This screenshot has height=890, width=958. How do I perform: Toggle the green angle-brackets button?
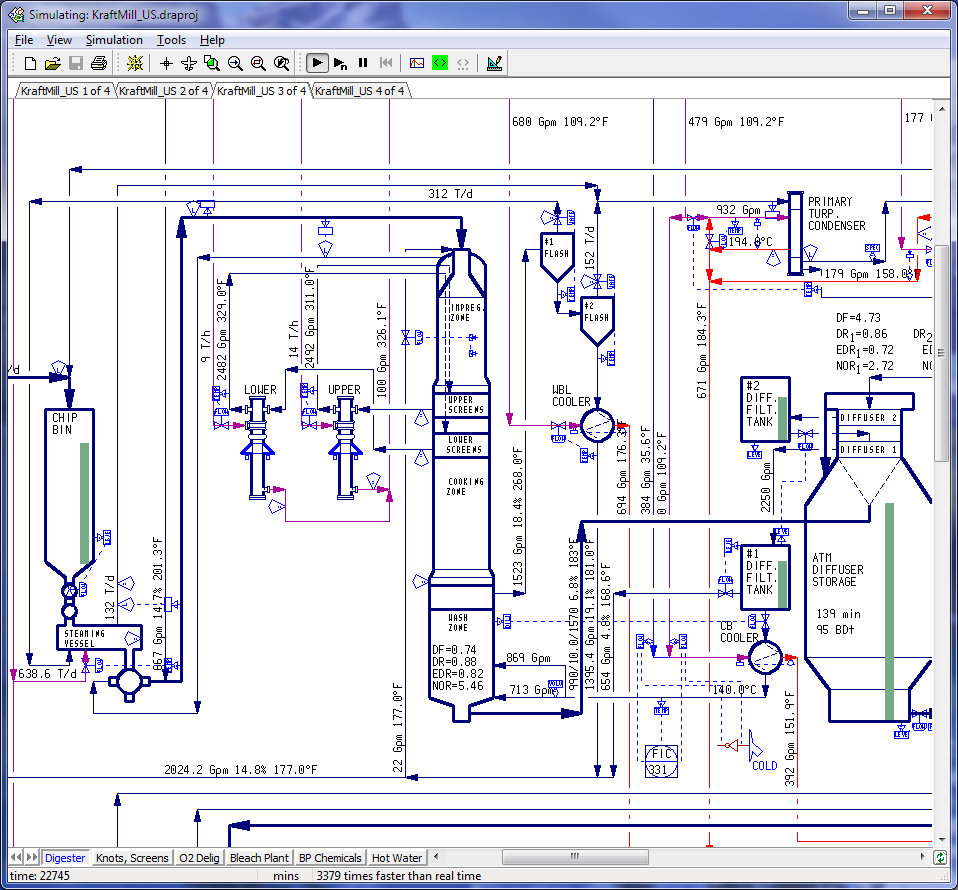[440, 63]
